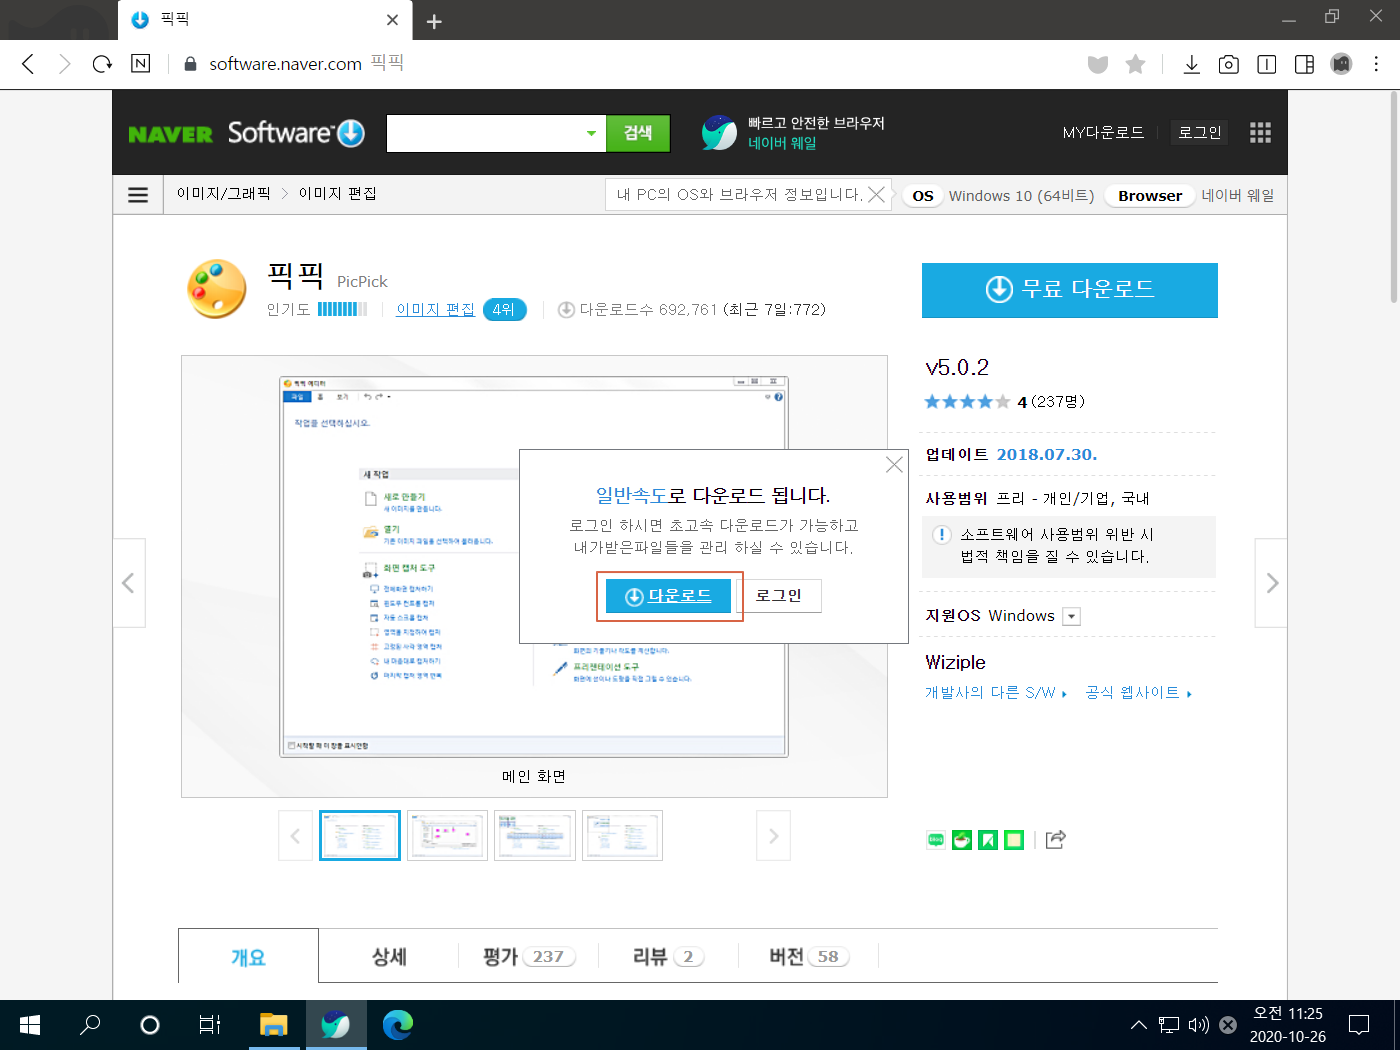Close the PC OS info notice
This screenshot has width=1400, height=1050.
(x=876, y=195)
